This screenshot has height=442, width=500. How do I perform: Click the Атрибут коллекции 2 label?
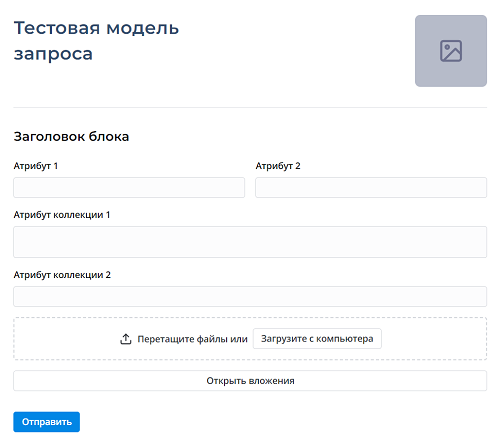pos(62,275)
